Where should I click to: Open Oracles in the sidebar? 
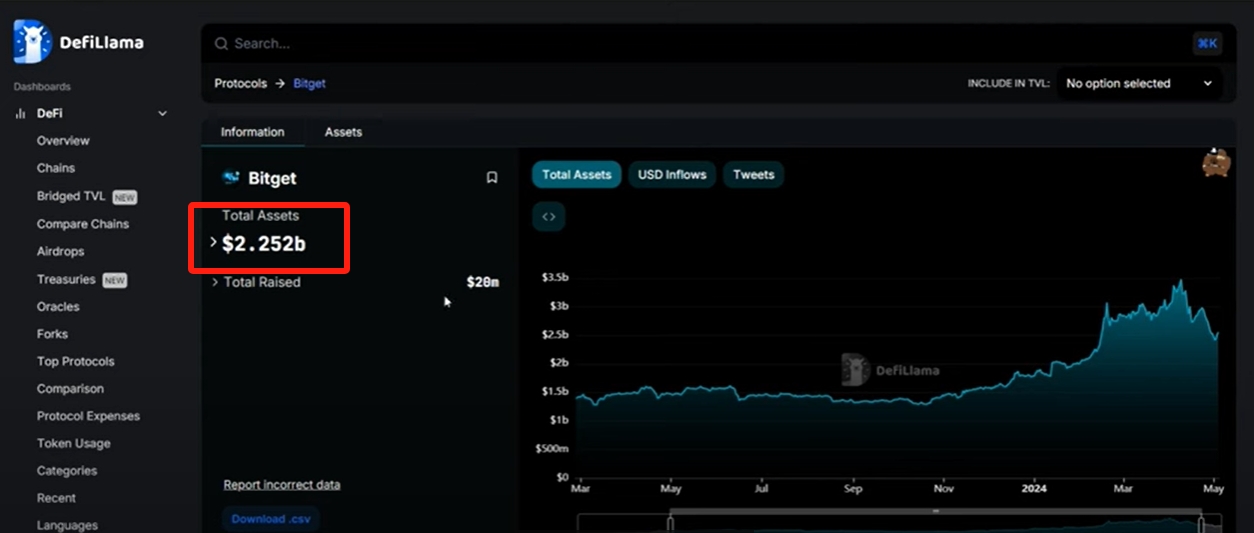point(58,307)
